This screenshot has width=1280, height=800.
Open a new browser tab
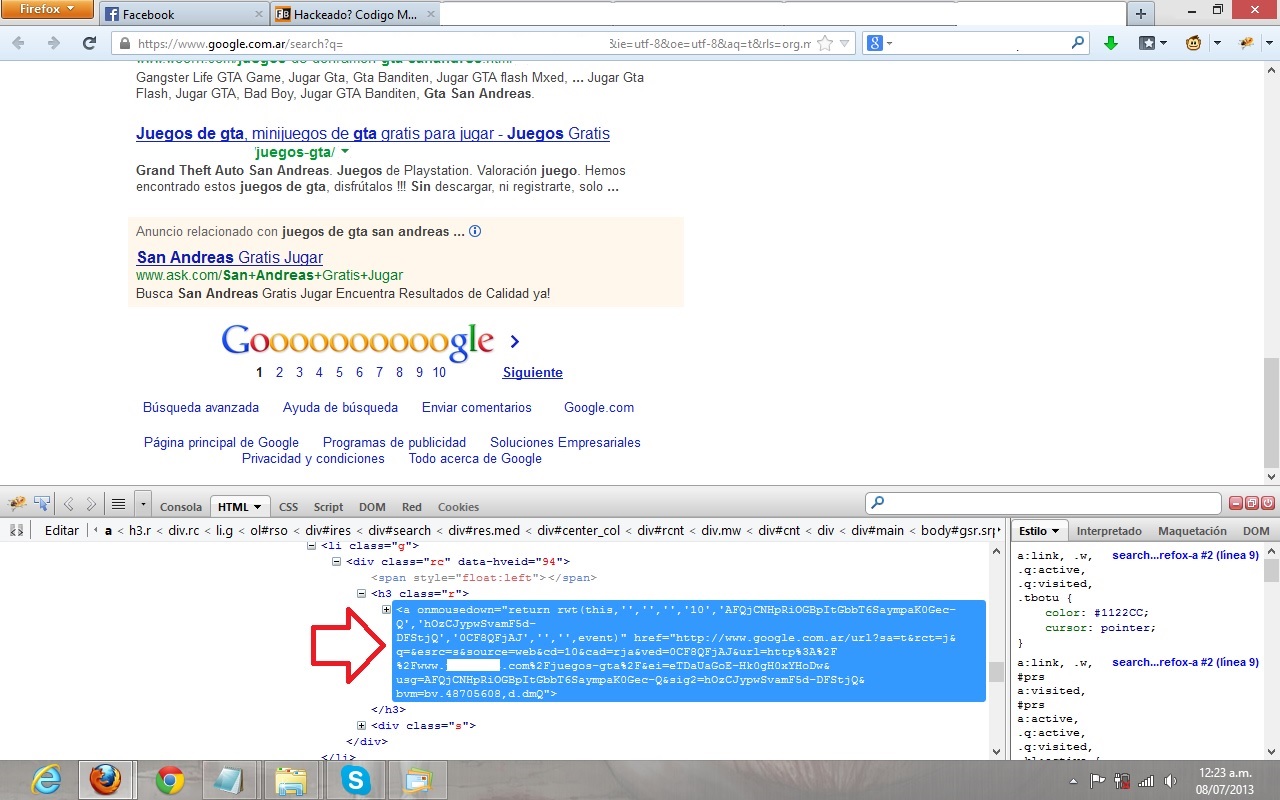point(1140,14)
